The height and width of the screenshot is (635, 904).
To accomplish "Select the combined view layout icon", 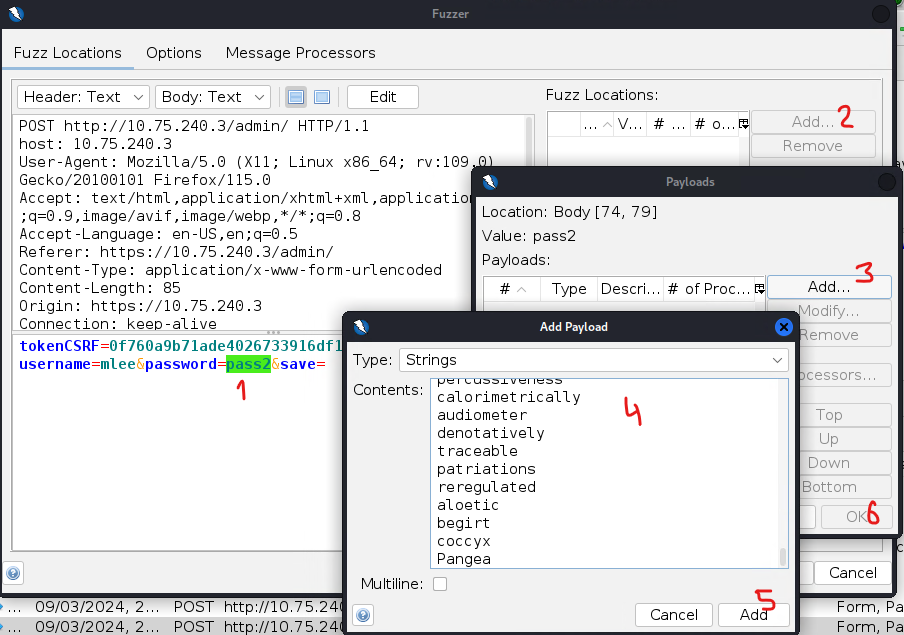I will coord(322,97).
